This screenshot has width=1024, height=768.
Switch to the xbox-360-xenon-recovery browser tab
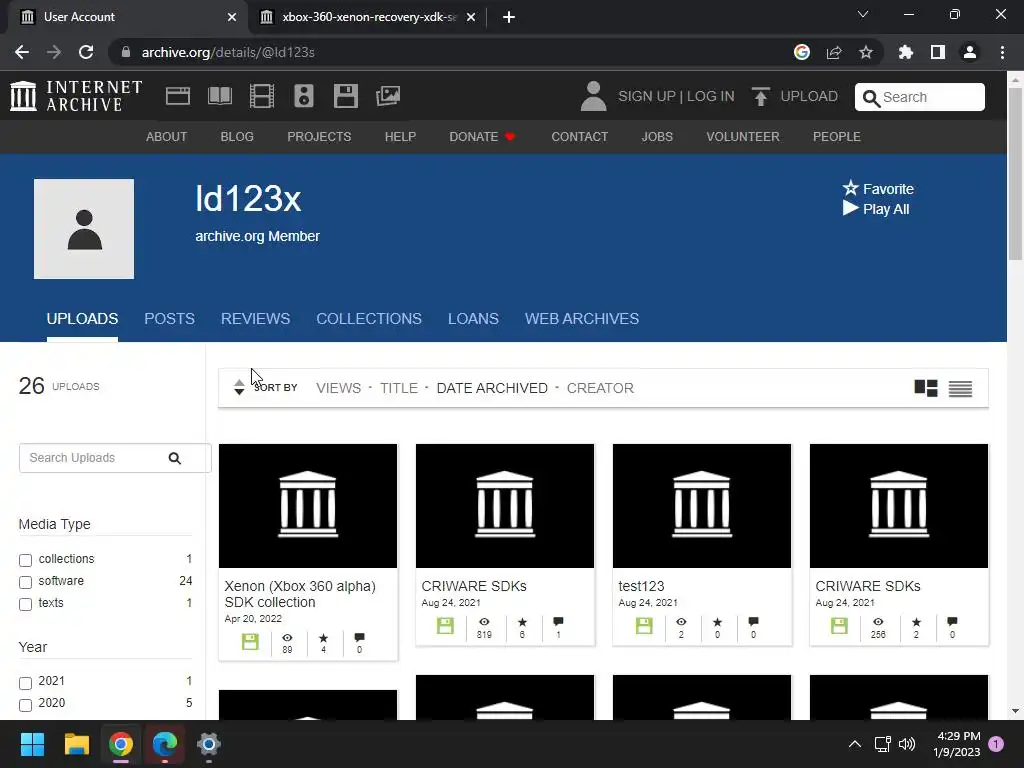(x=368, y=17)
